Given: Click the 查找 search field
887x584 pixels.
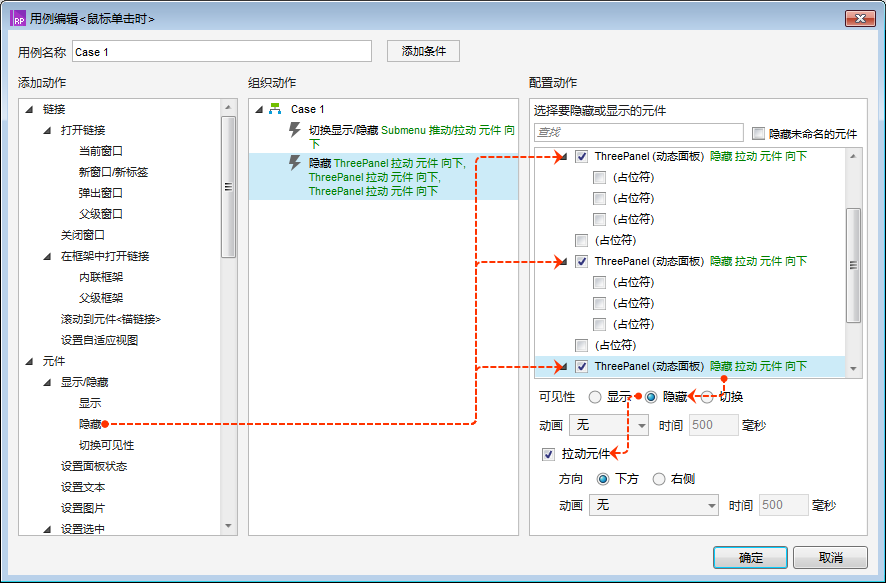Looking at the screenshot, I should tap(639, 133).
